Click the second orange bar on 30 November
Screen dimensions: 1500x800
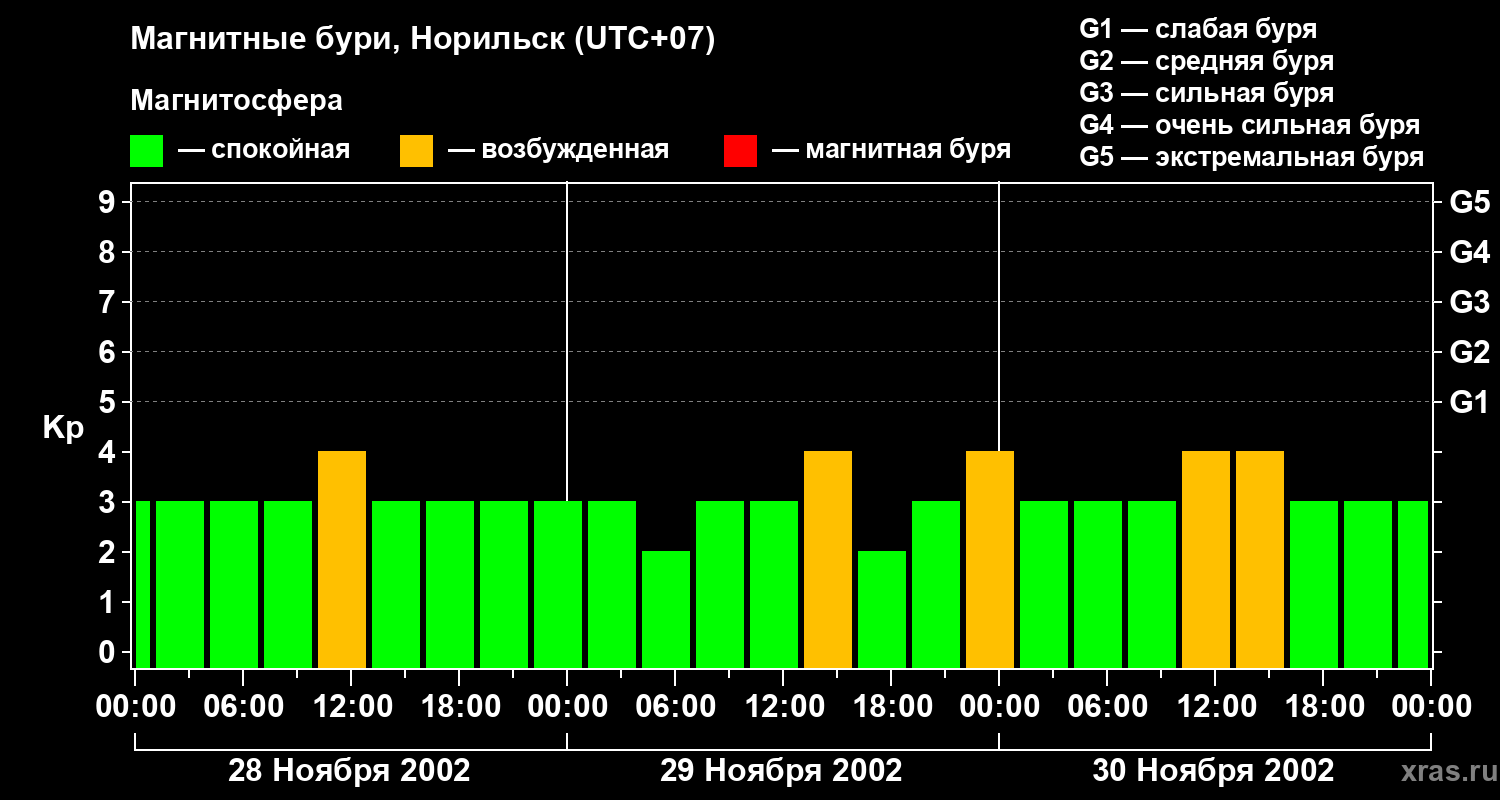click(1260, 560)
